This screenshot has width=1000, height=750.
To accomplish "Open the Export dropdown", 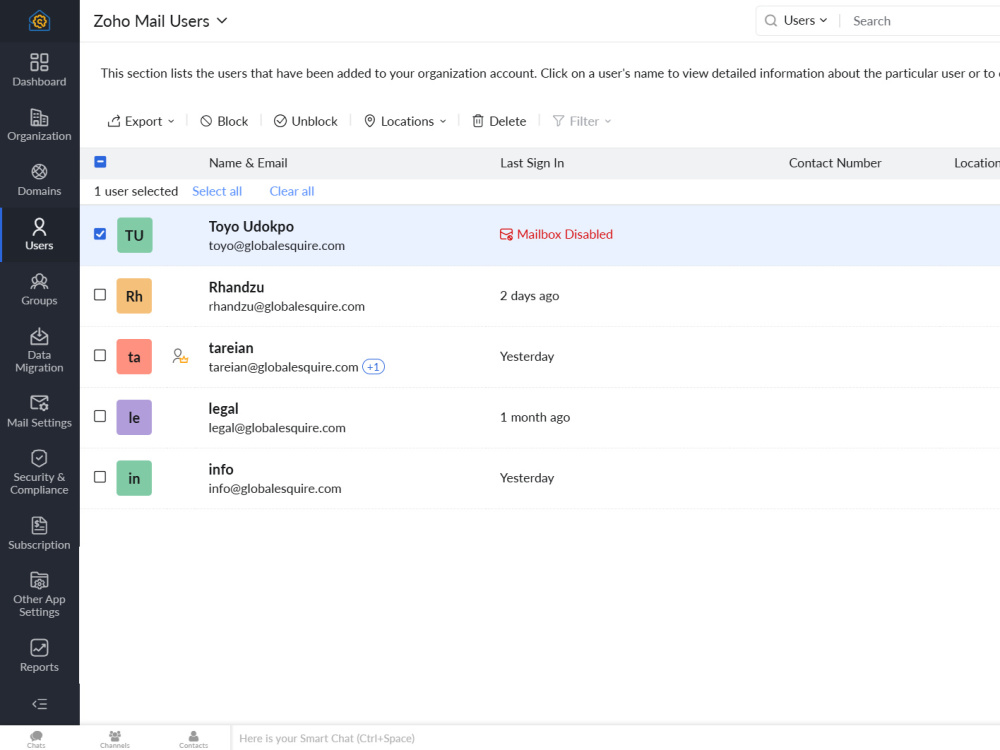I will click(141, 121).
